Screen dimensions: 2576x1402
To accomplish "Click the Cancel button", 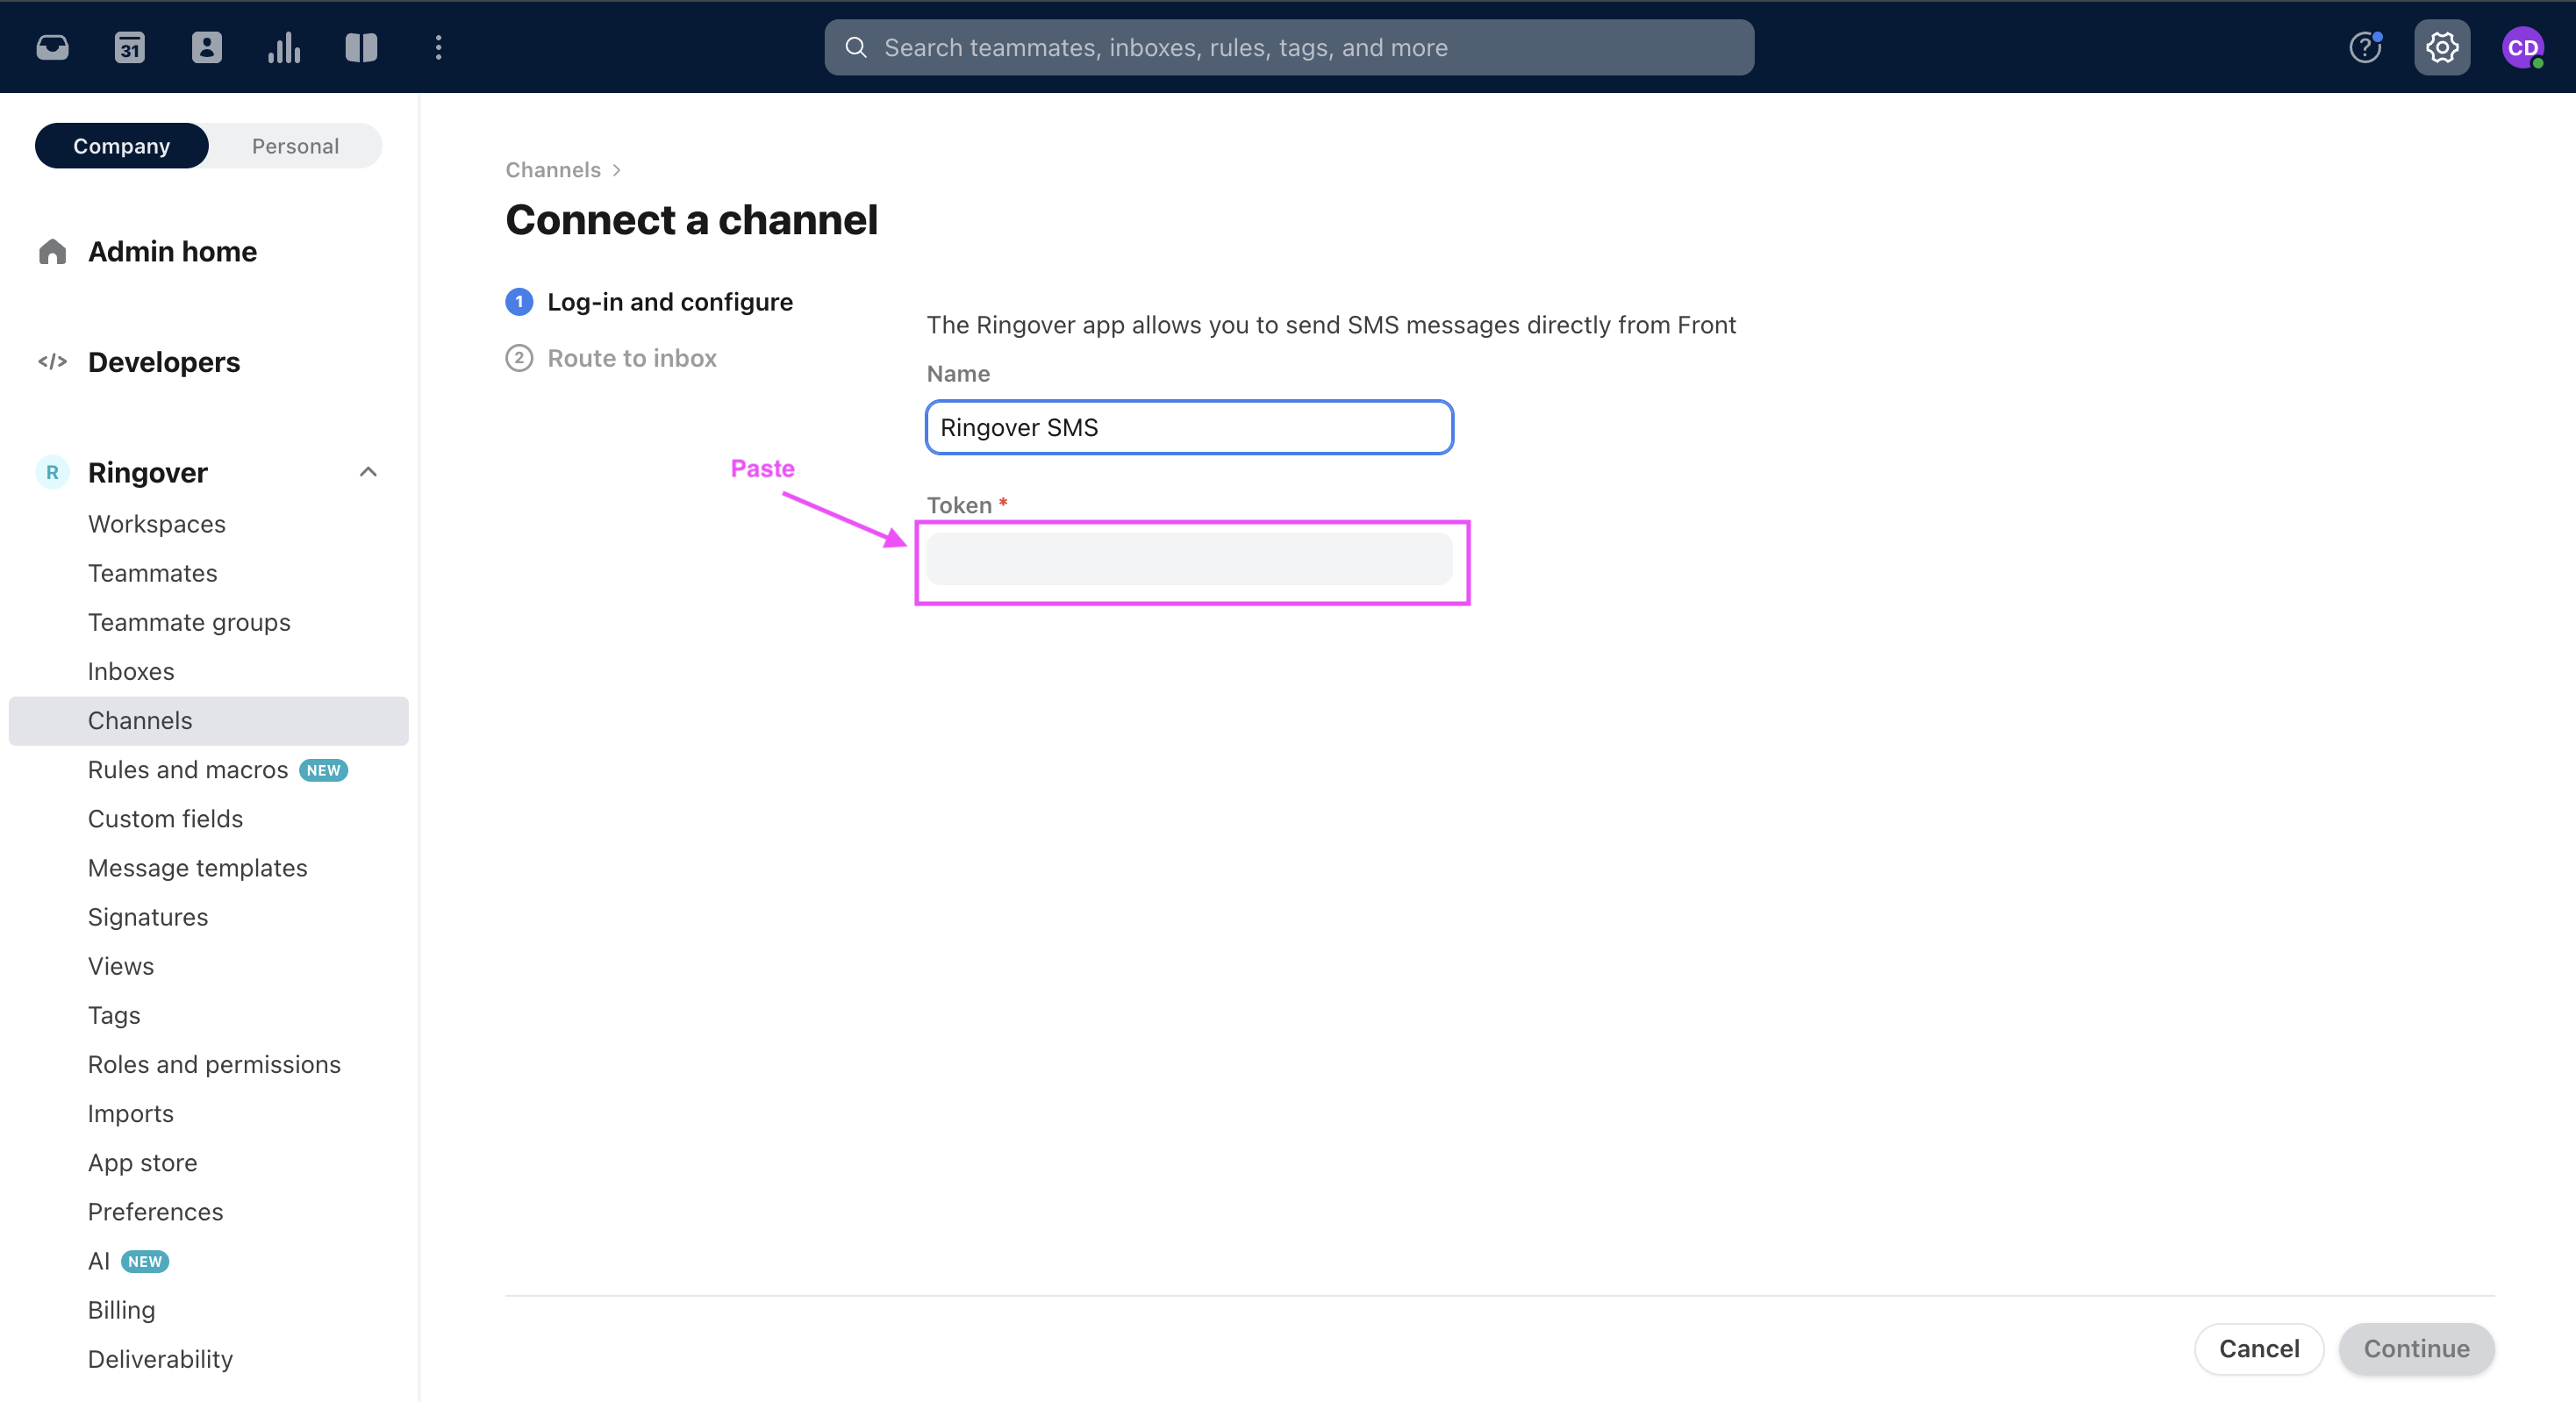I will pos(2259,1348).
